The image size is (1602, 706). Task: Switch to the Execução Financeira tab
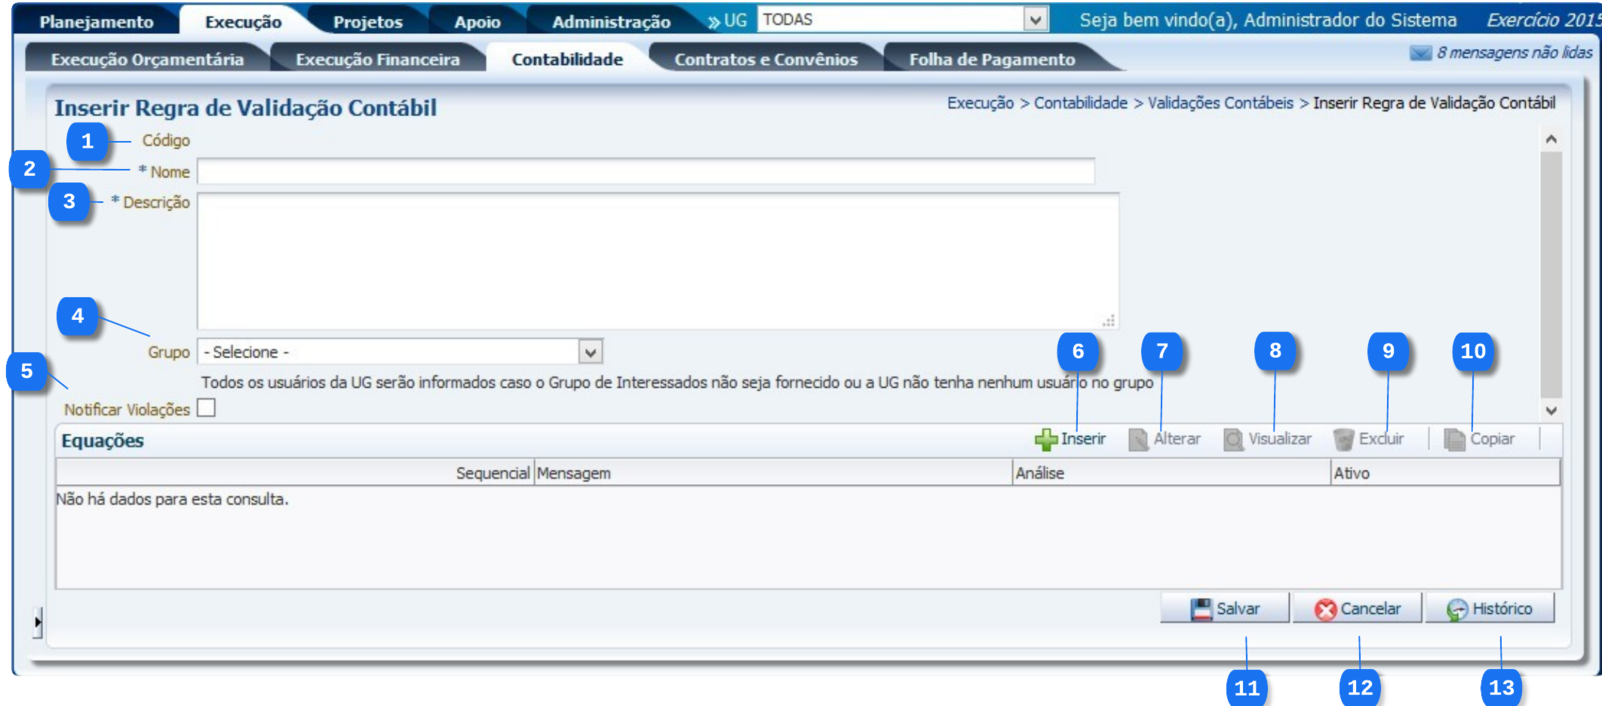point(377,60)
